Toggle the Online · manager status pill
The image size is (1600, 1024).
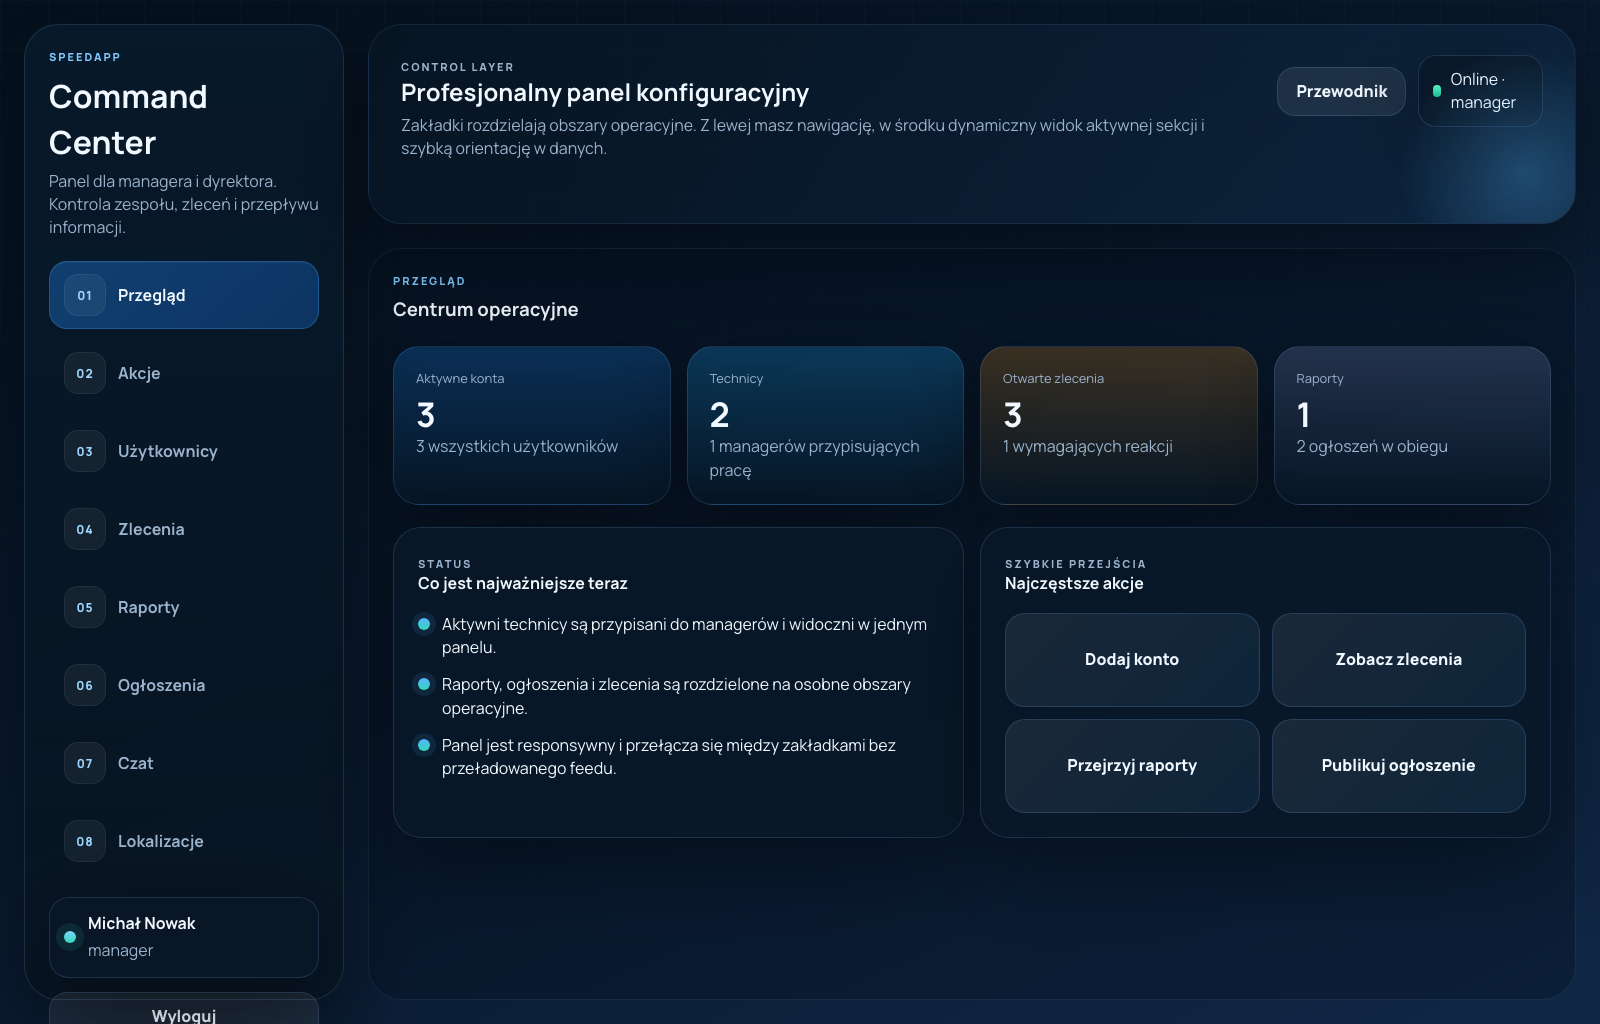click(1480, 91)
